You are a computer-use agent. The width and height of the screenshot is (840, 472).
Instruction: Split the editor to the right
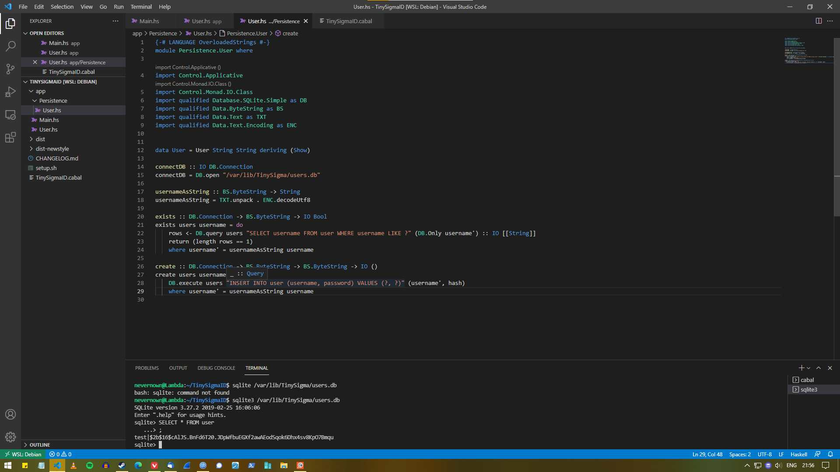pyautogui.click(x=819, y=21)
